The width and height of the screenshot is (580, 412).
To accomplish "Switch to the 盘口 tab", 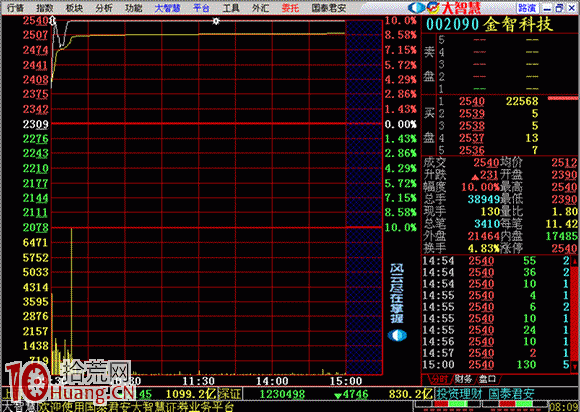I will coord(487,379).
